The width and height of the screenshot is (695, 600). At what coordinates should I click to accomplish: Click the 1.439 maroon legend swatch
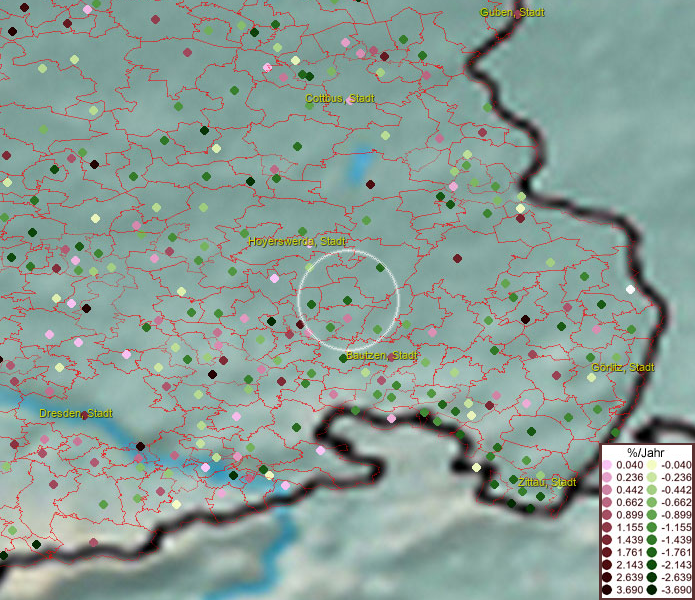607,540
